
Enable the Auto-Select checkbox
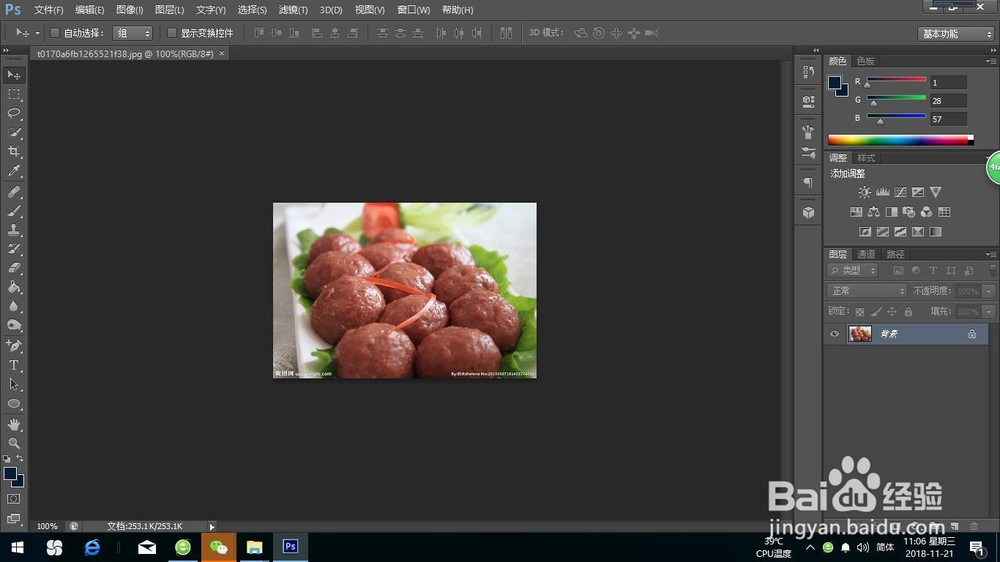tap(55, 33)
